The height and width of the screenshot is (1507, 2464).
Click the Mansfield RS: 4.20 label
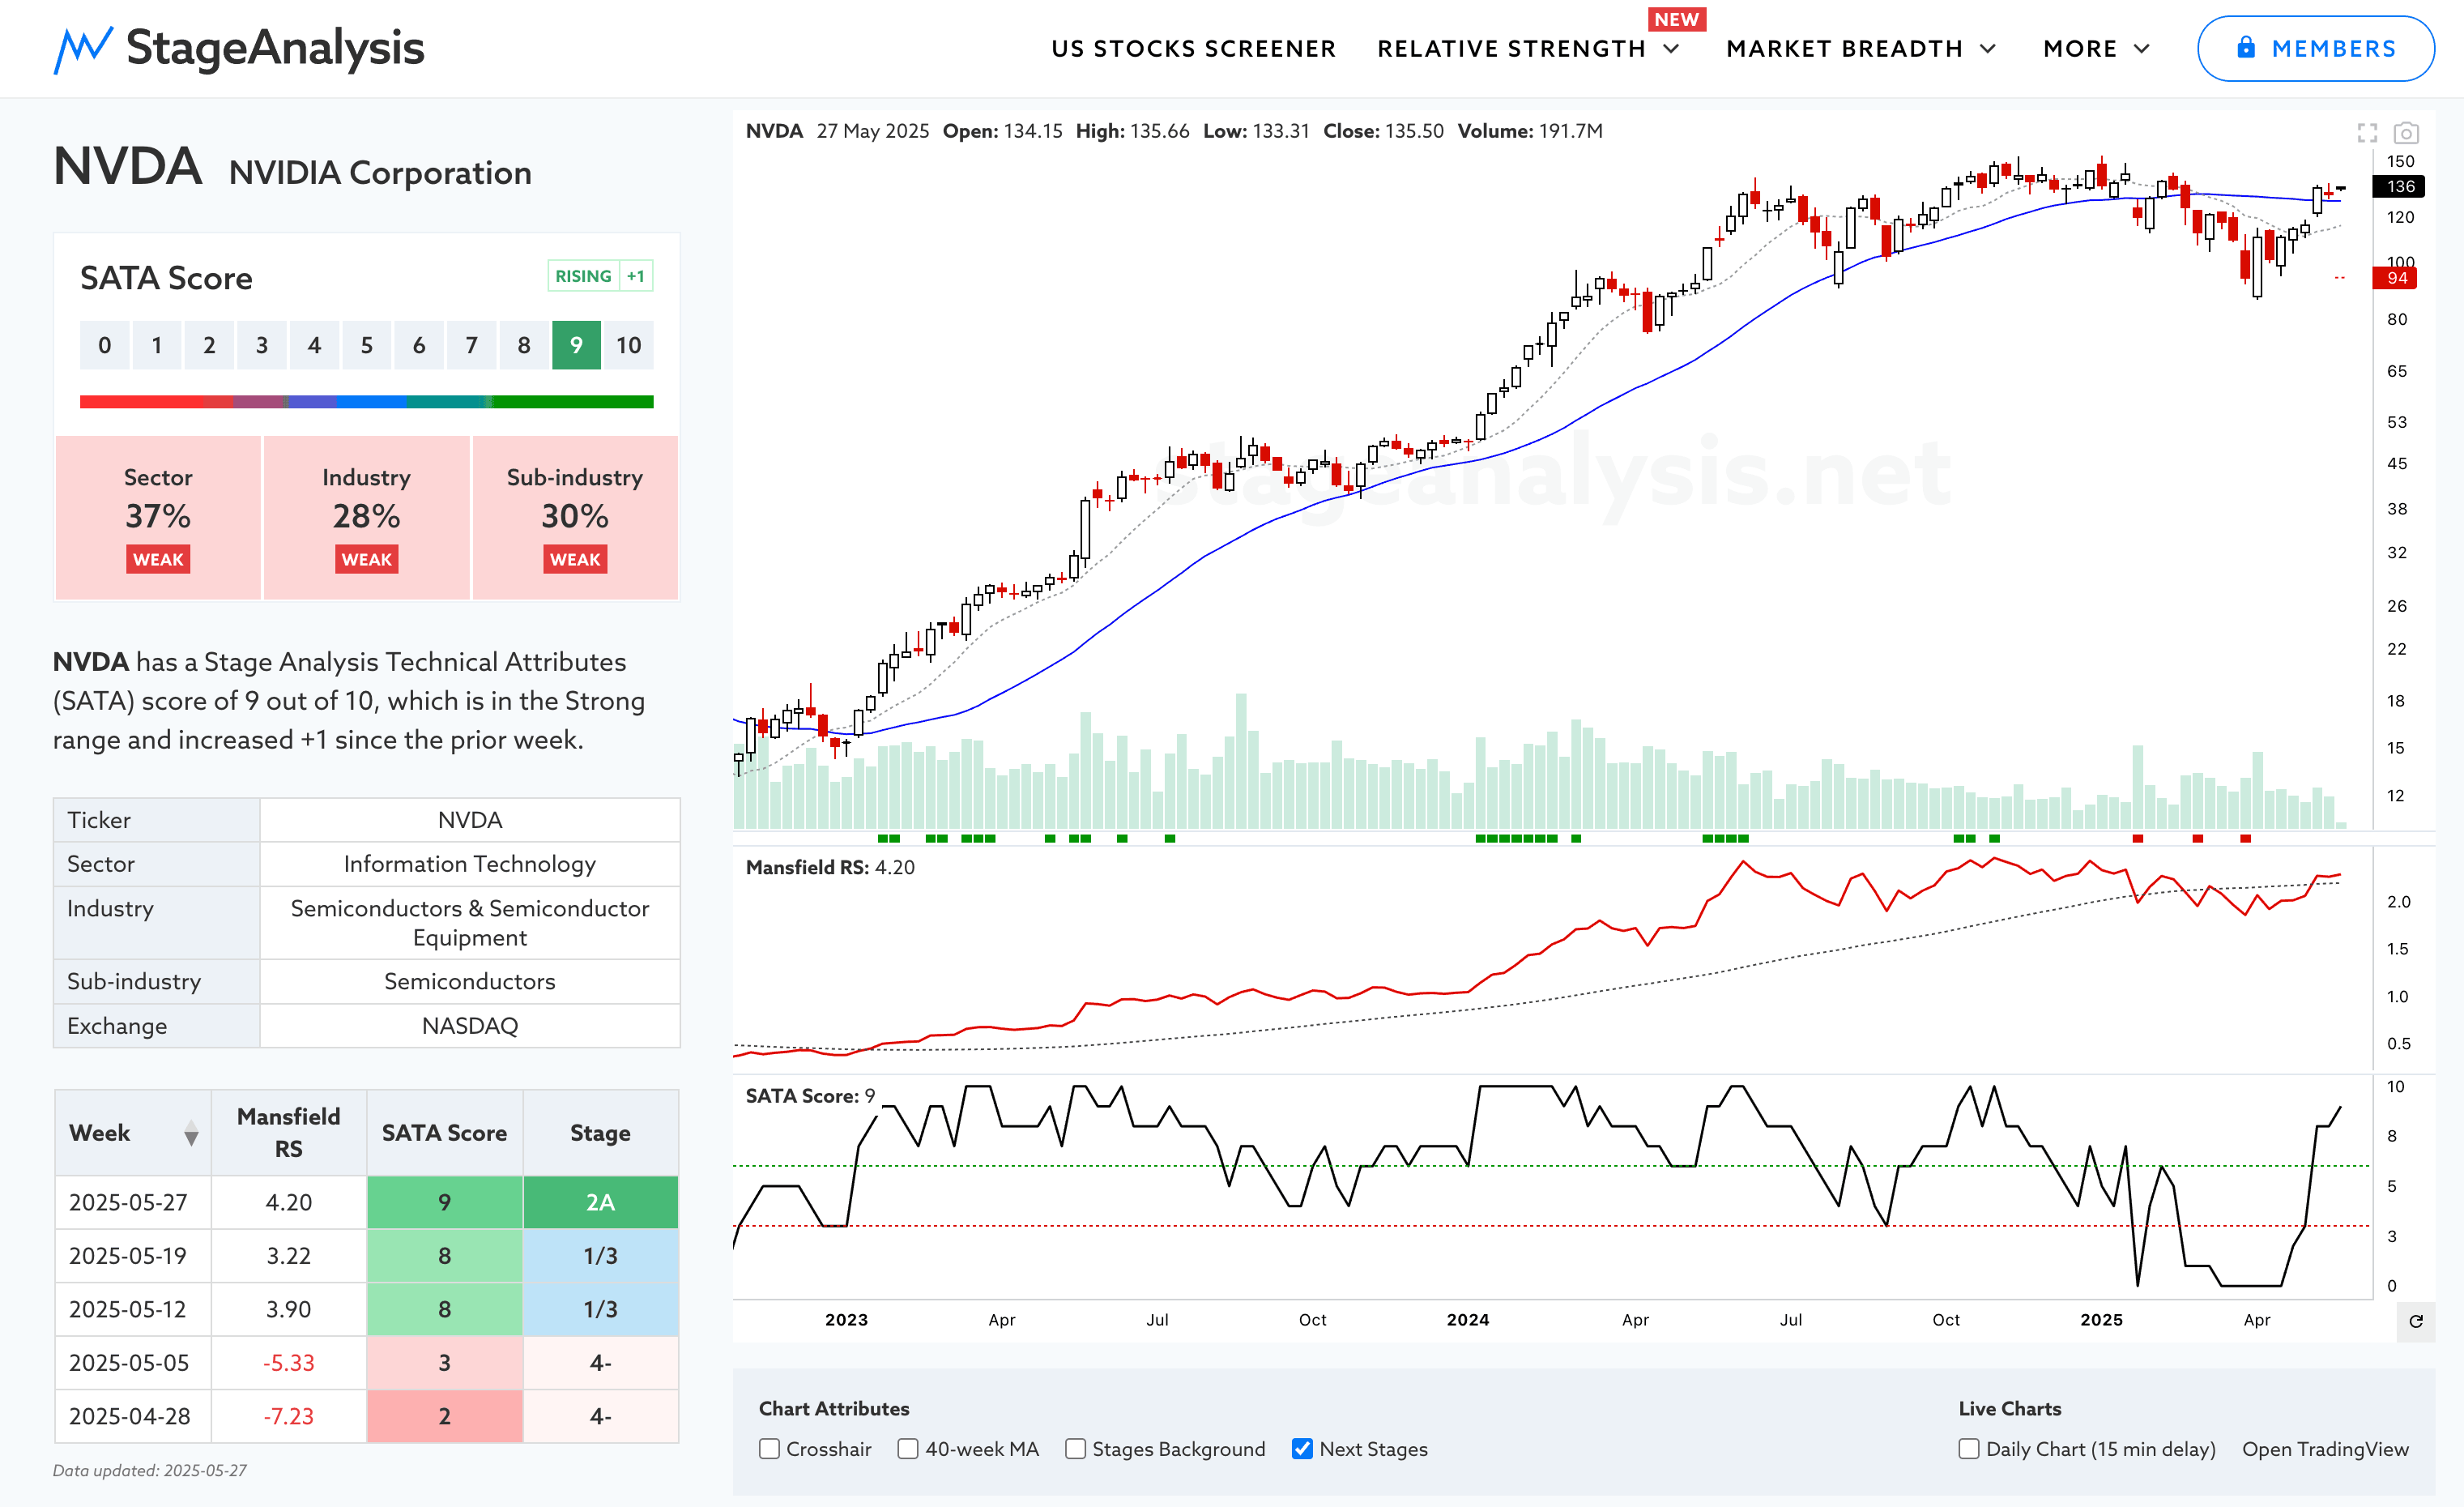point(830,867)
